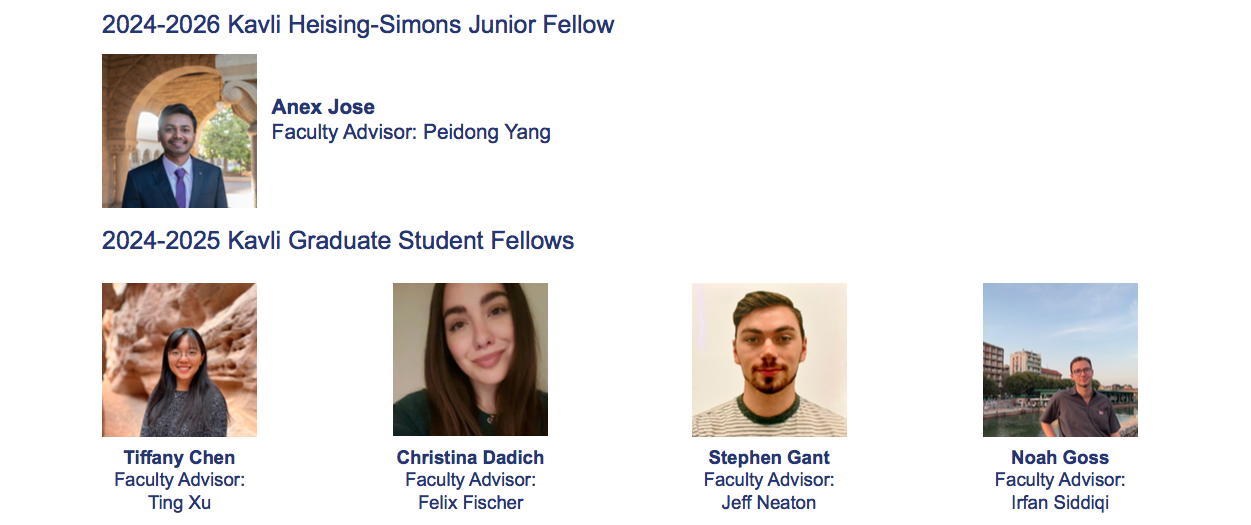
Task: Select Stephen Gant's portrait photo
Action: 769,360
